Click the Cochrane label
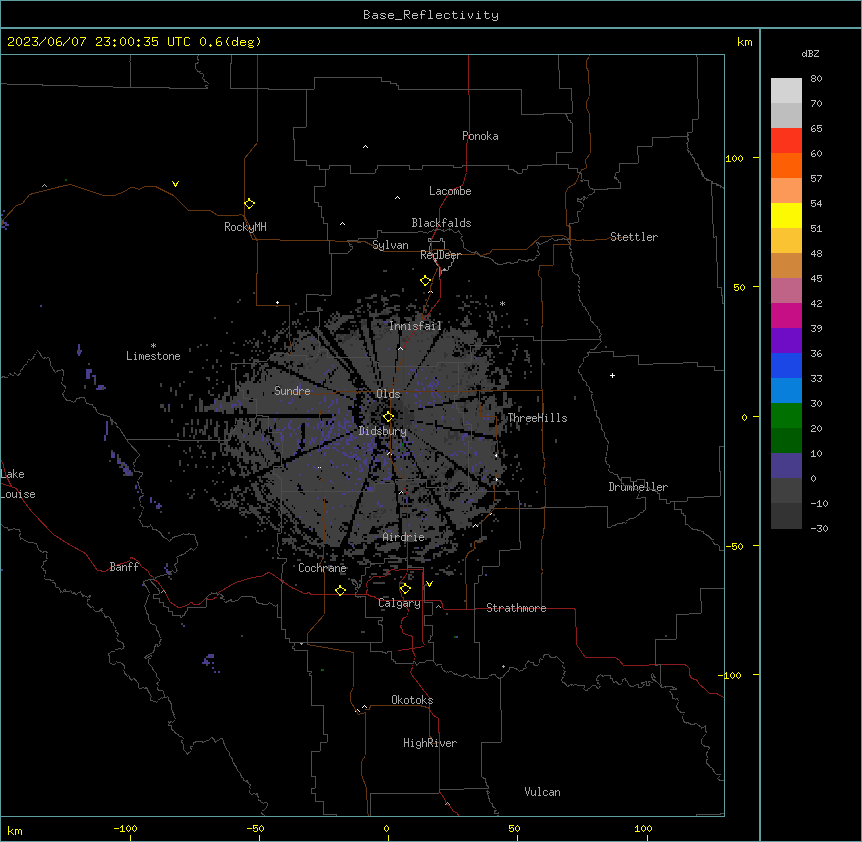The height and width of the screenshot is (842, 862). coord(322,568)
